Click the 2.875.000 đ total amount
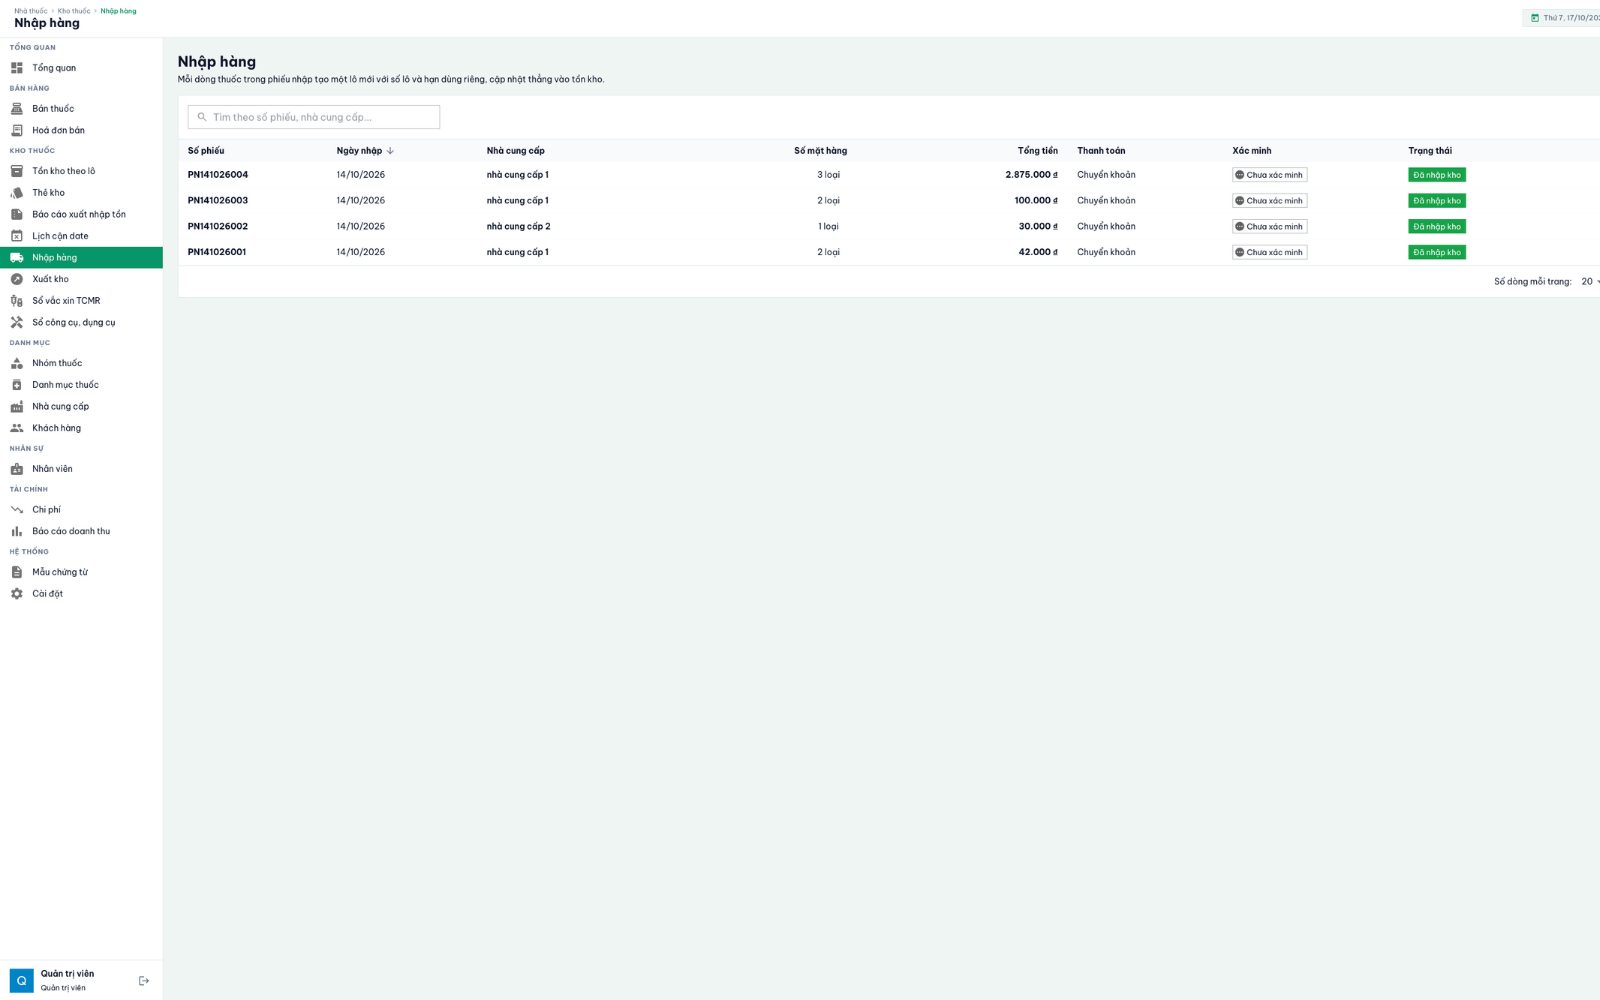 (x=1031, y=175)
